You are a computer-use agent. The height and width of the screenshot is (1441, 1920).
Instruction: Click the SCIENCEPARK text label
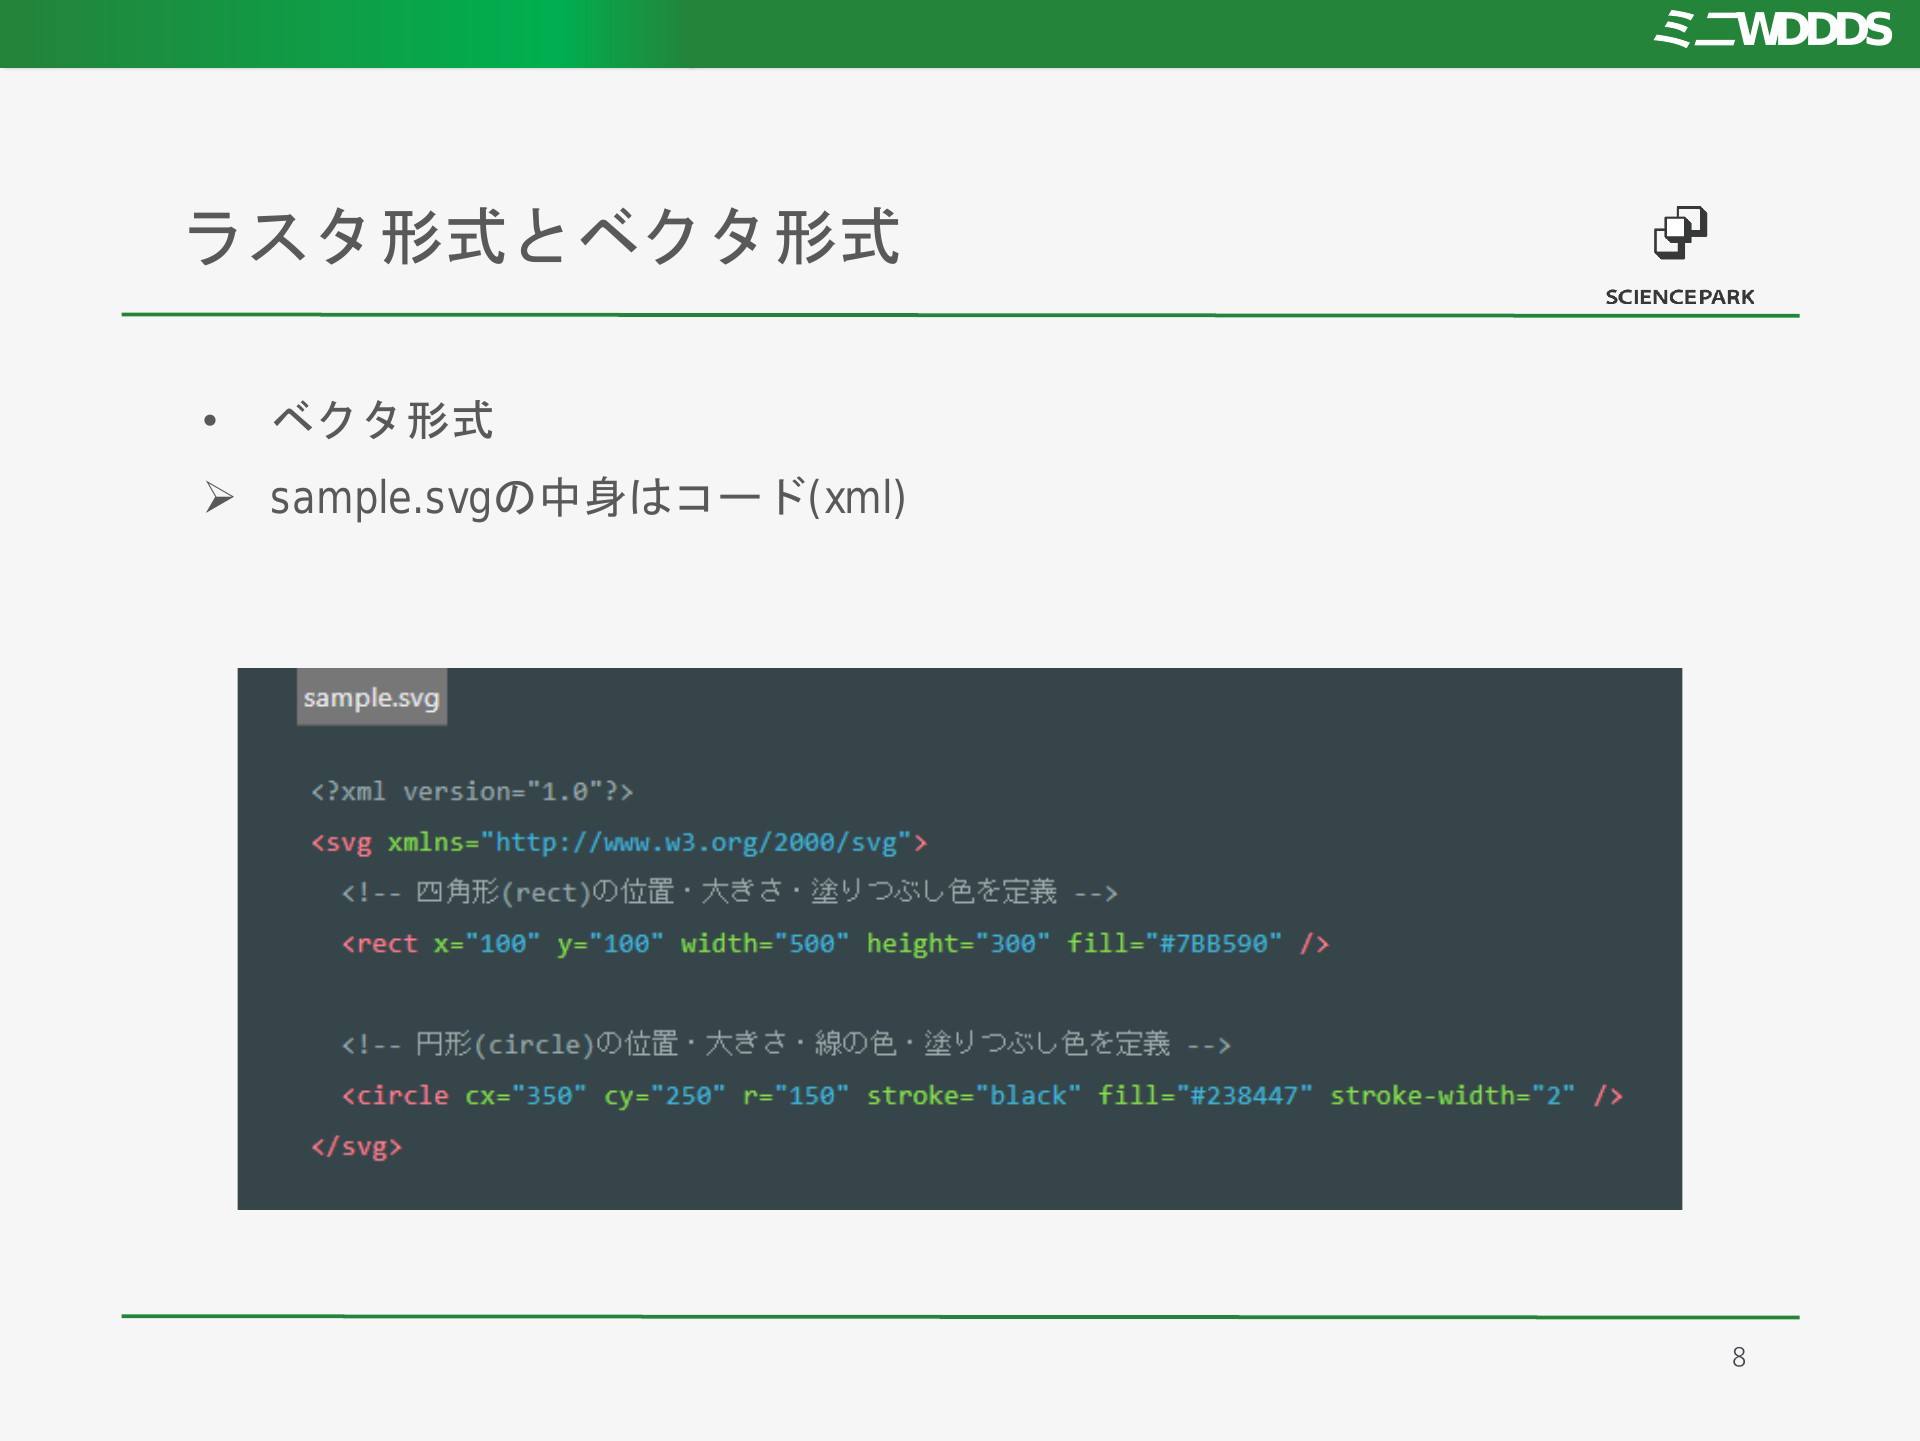1680,297
